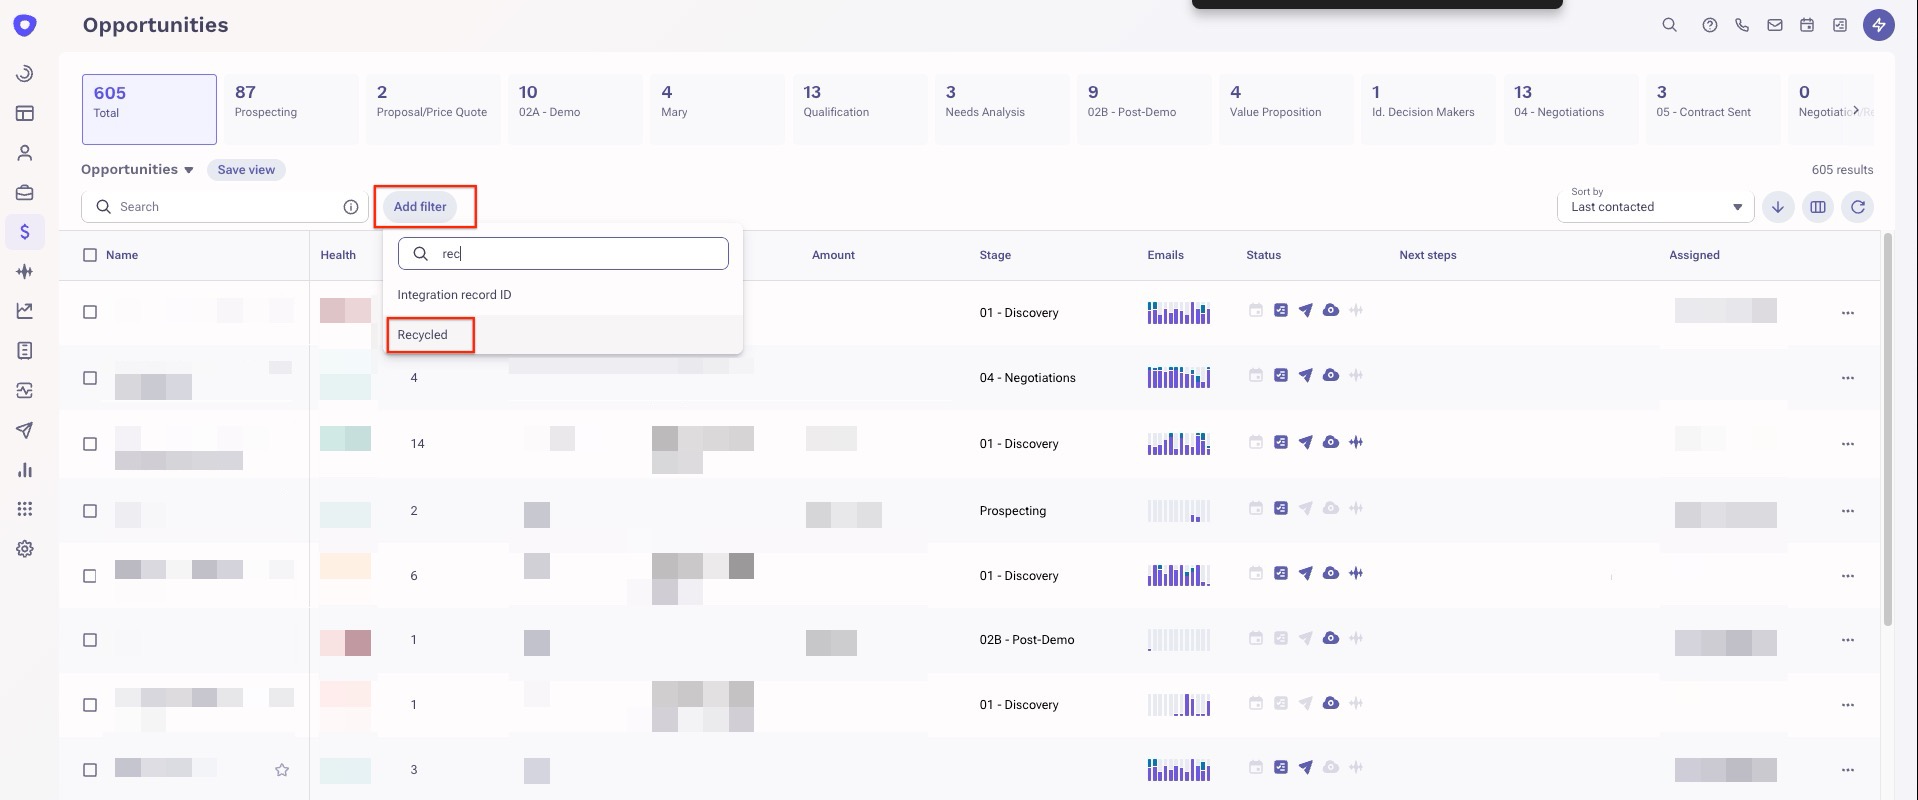This screenshot has width=1918, height=800.
Task: Open the bar chart reports icon in sidebar
Action: (x=25, y=470)
